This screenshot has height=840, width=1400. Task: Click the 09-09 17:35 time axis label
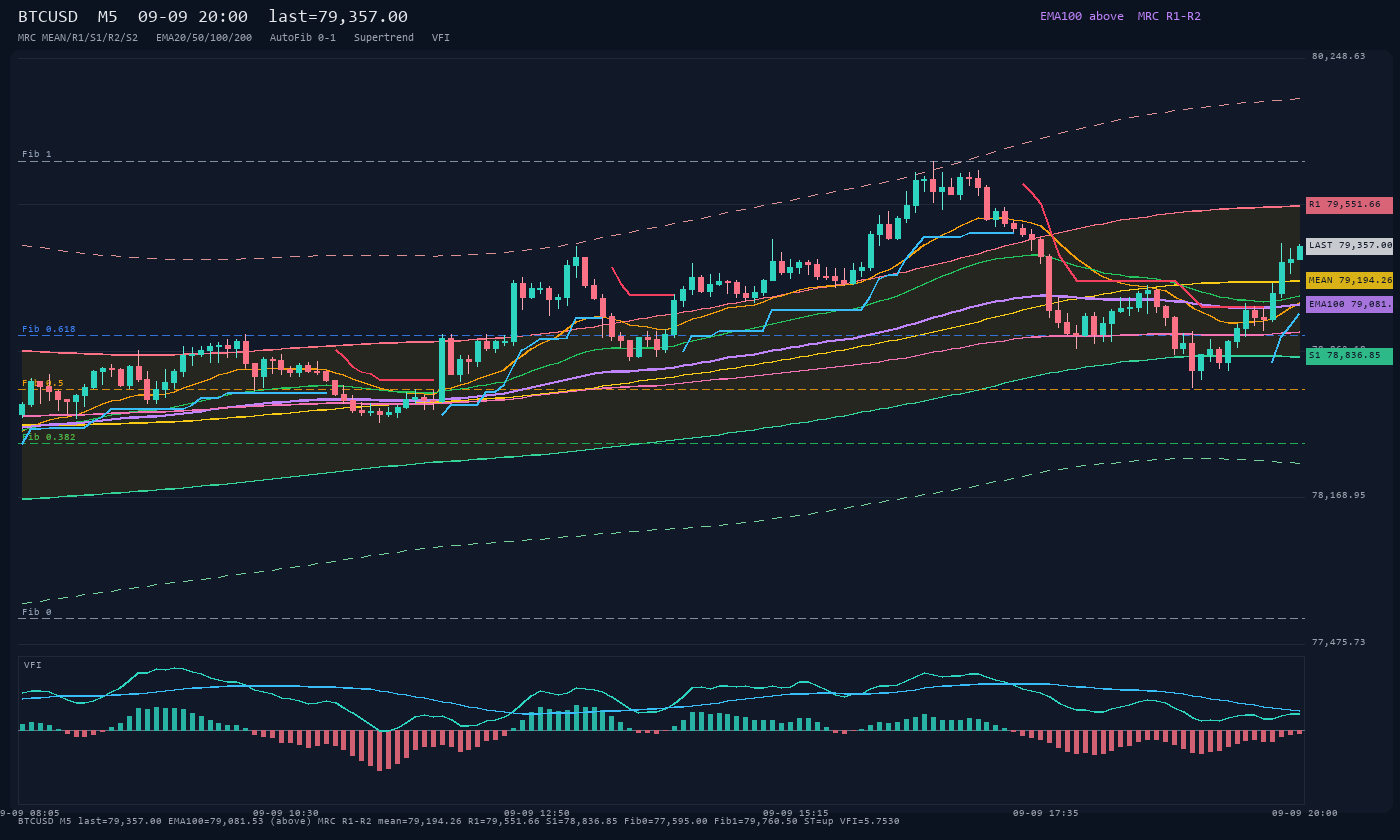[x=1046, y=813]
